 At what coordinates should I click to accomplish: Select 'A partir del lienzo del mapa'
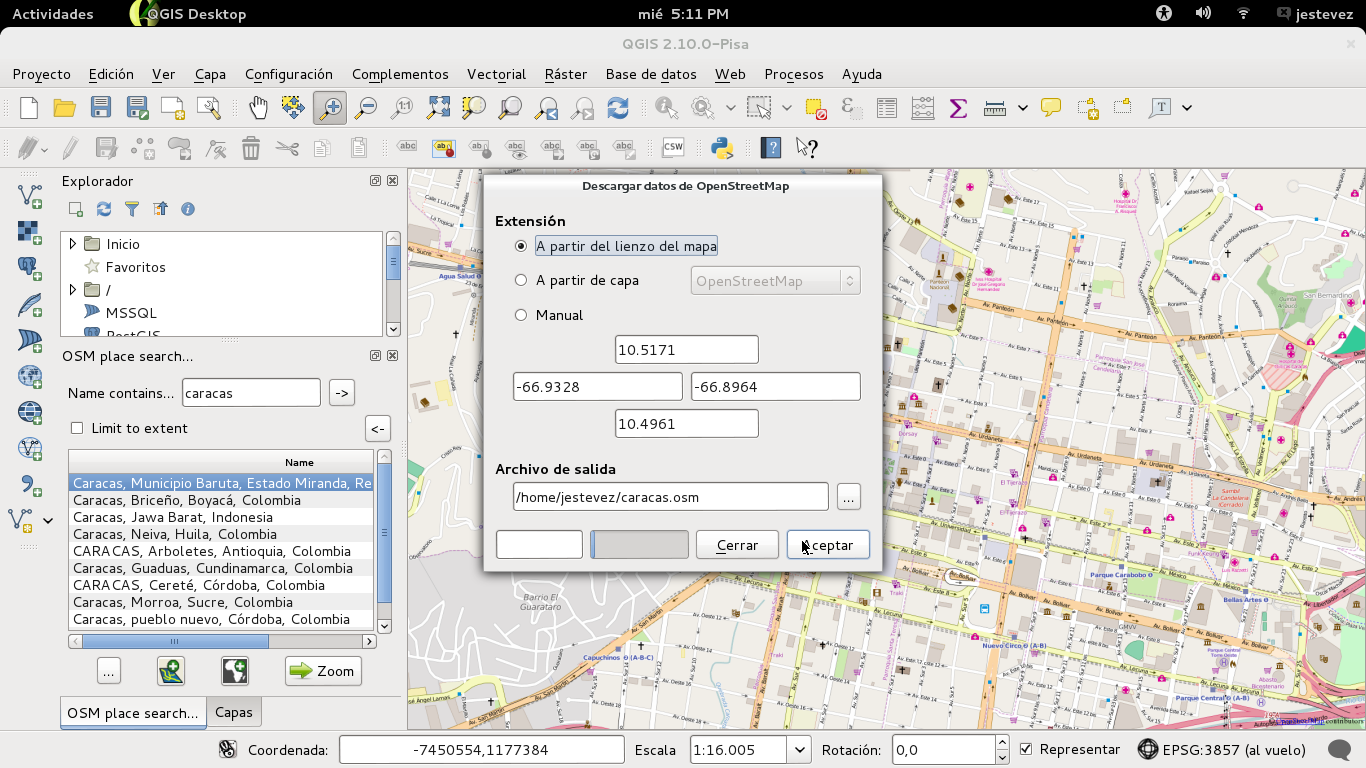[521, 246]
